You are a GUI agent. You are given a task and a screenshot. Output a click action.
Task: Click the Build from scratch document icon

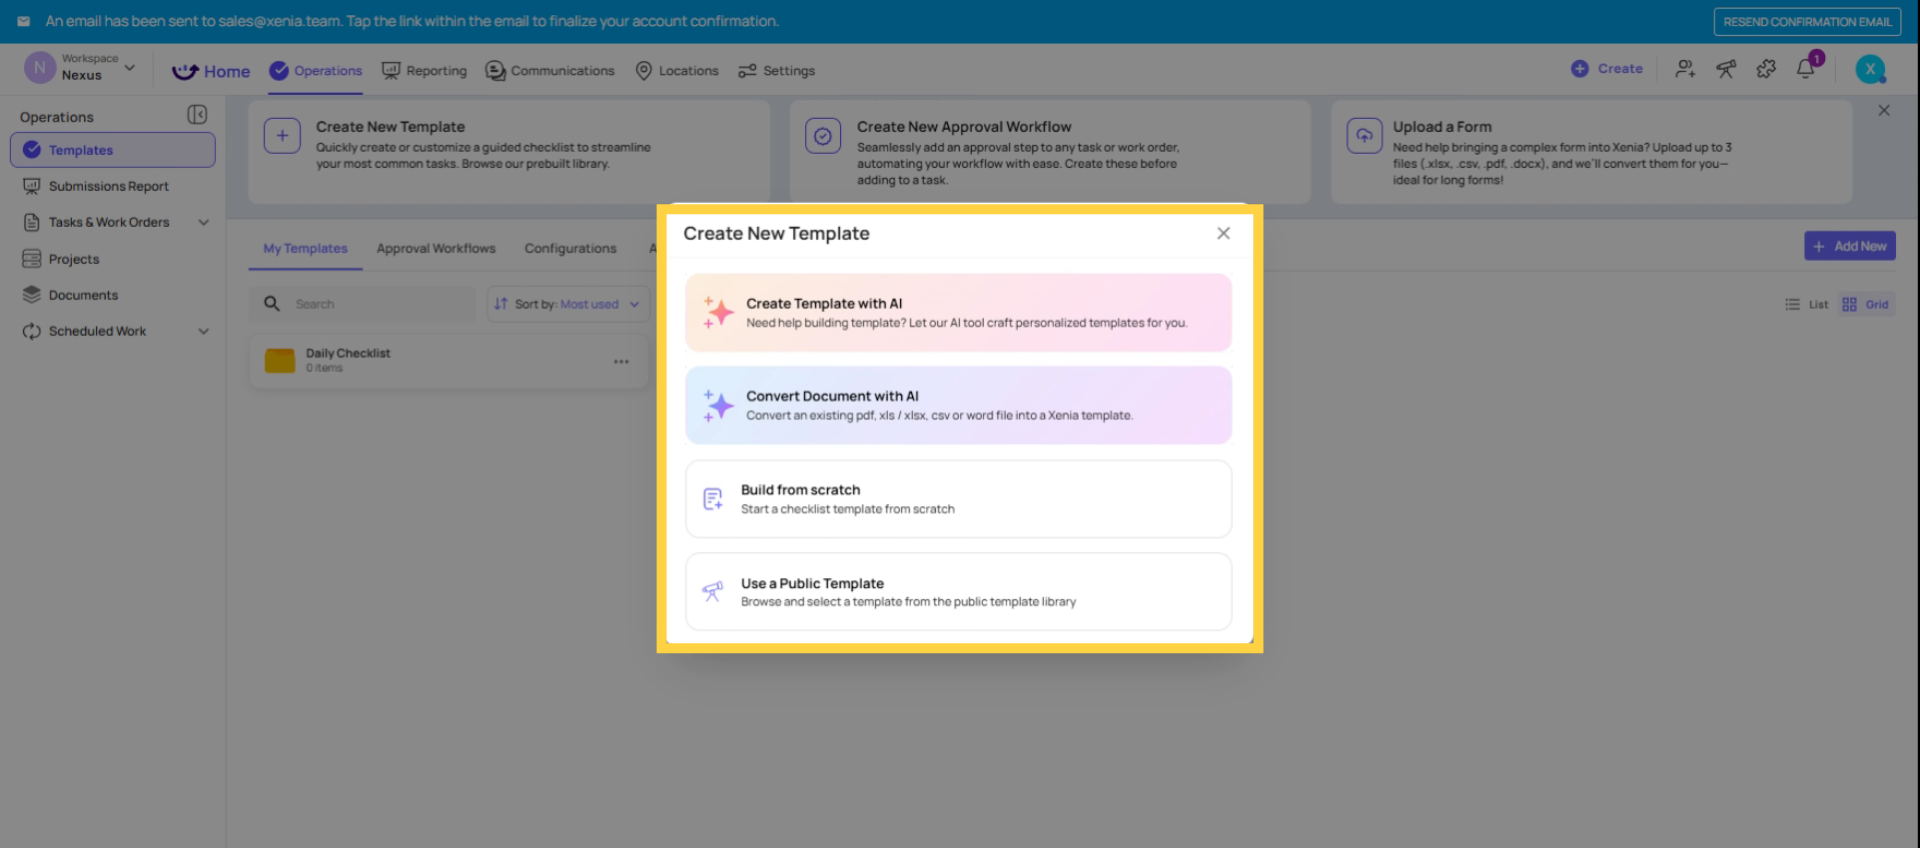click(712, 499)
